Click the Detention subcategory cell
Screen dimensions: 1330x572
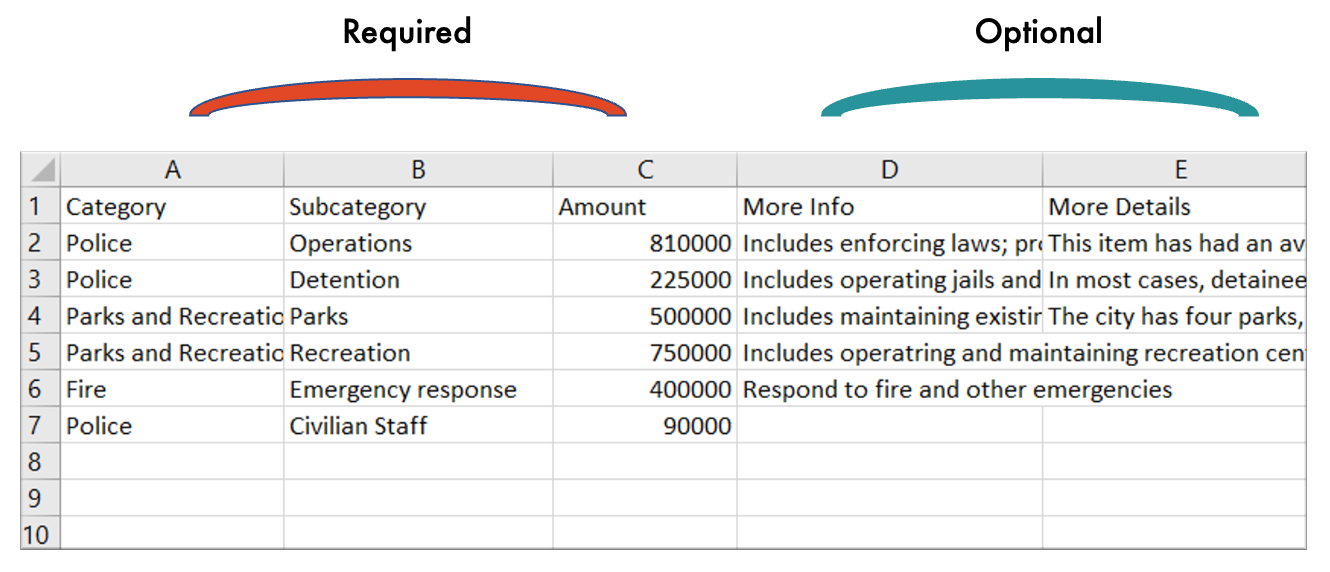point(418,280)
